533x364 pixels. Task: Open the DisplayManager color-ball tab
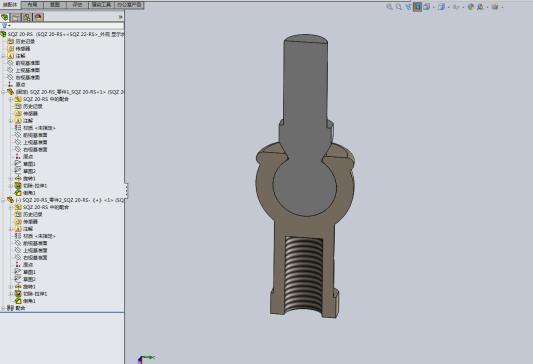click(38, 17)
